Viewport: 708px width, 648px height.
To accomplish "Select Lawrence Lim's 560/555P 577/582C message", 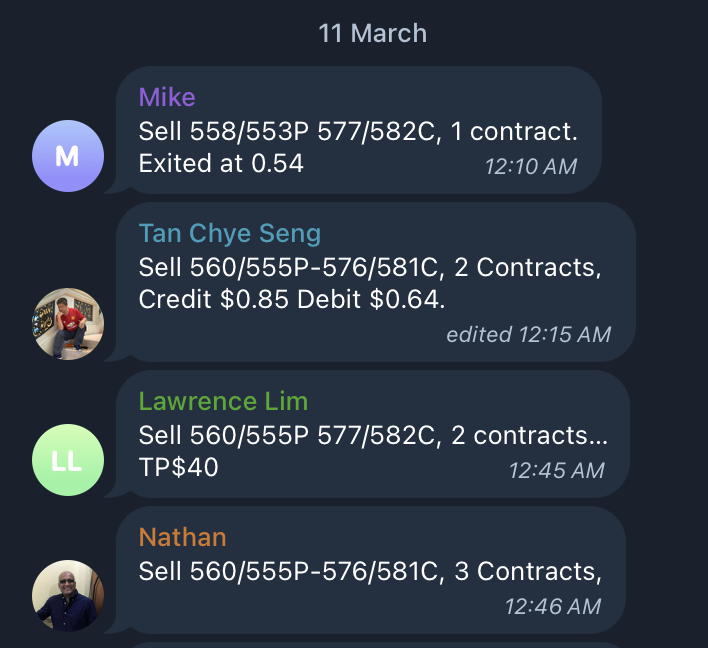I will click(373, 435).
